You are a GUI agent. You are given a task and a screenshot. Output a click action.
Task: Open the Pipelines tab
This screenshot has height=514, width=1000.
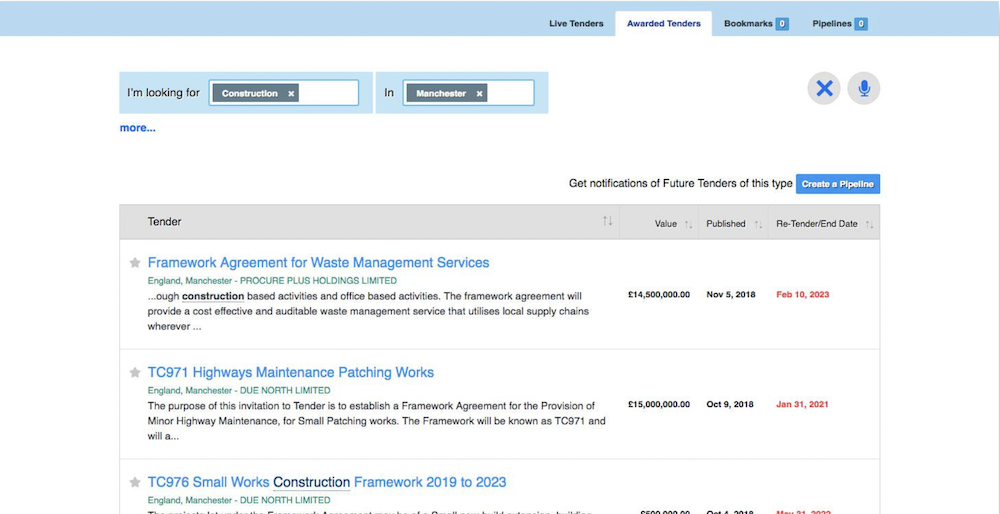pos(839,24)
